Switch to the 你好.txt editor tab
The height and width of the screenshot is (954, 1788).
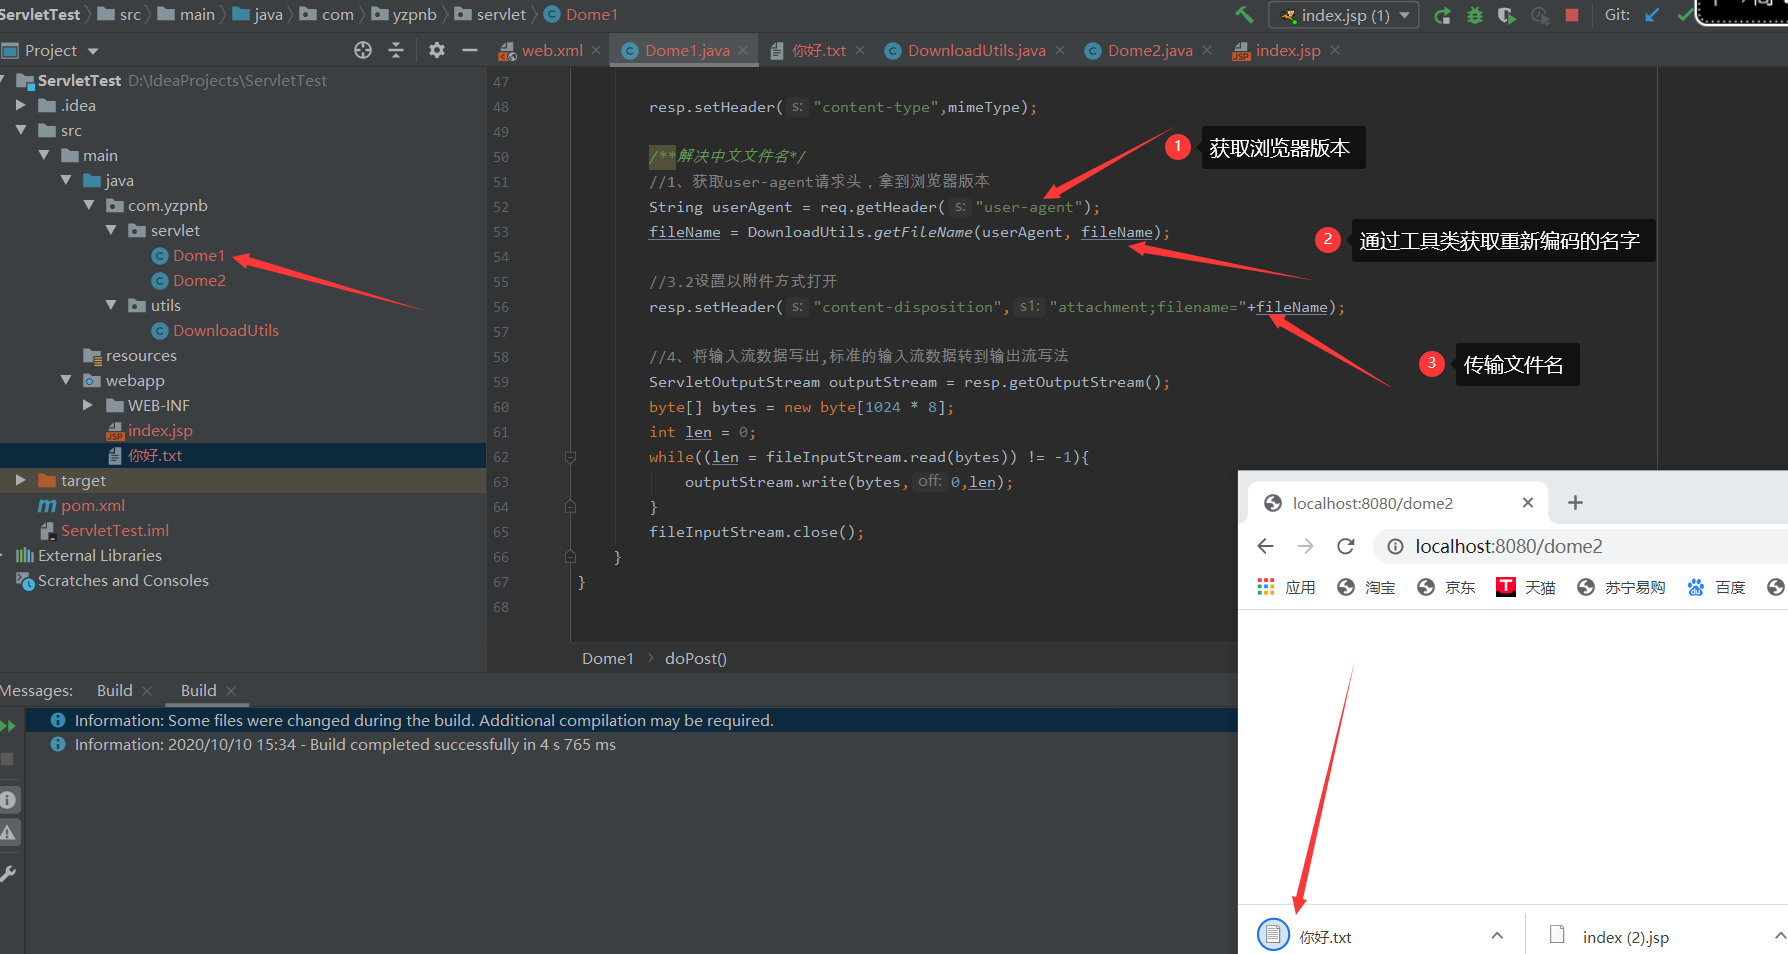pos(818,50)
